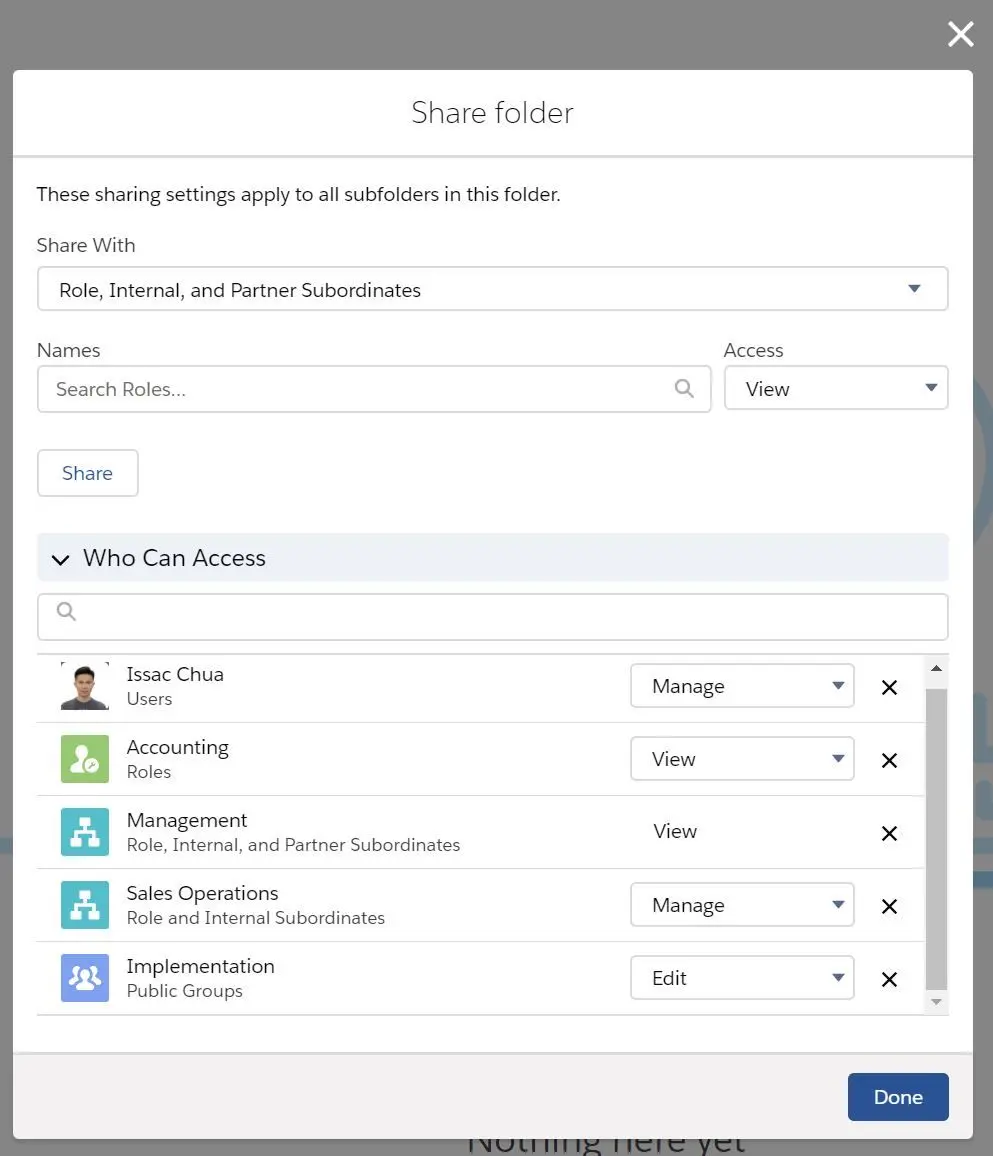This screenshot has width=993, height=1156.
Task: Close the Share folder dialog
Action: click(x=961, y=34)
